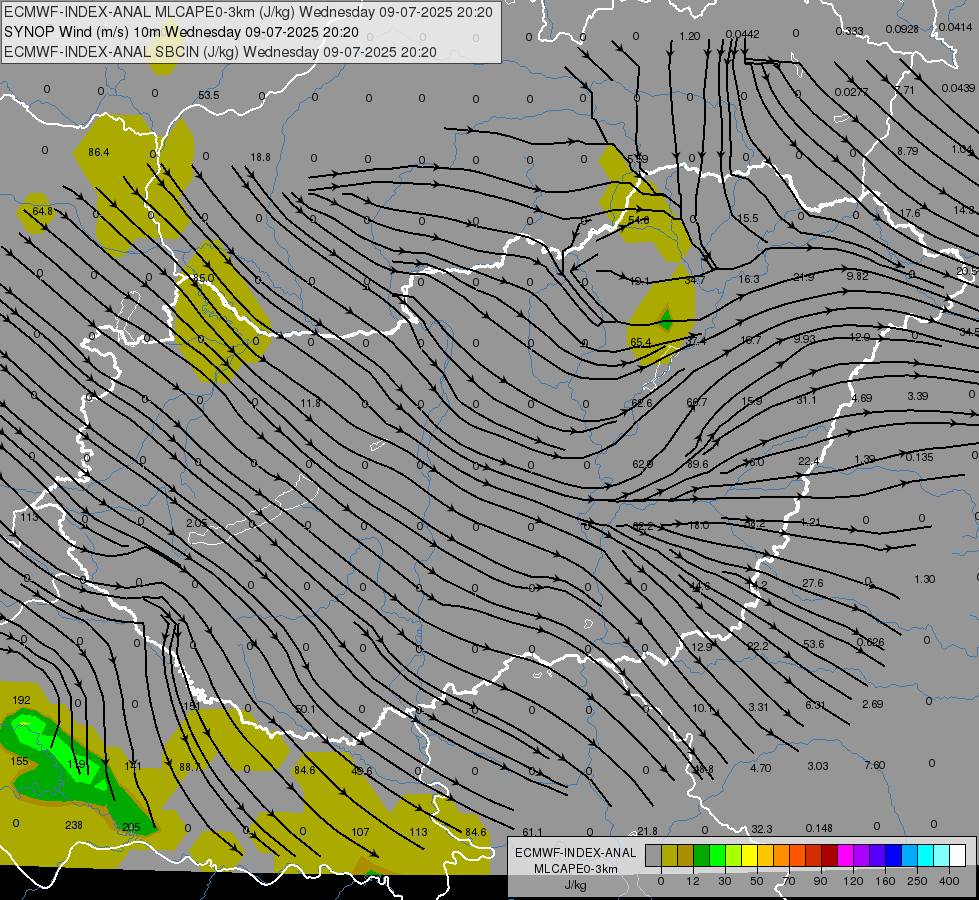Image resolution: width=979 pixels, height=900 pixels.
Task: Select the dark red swatch in the legend
Action: tap(829, 855)
